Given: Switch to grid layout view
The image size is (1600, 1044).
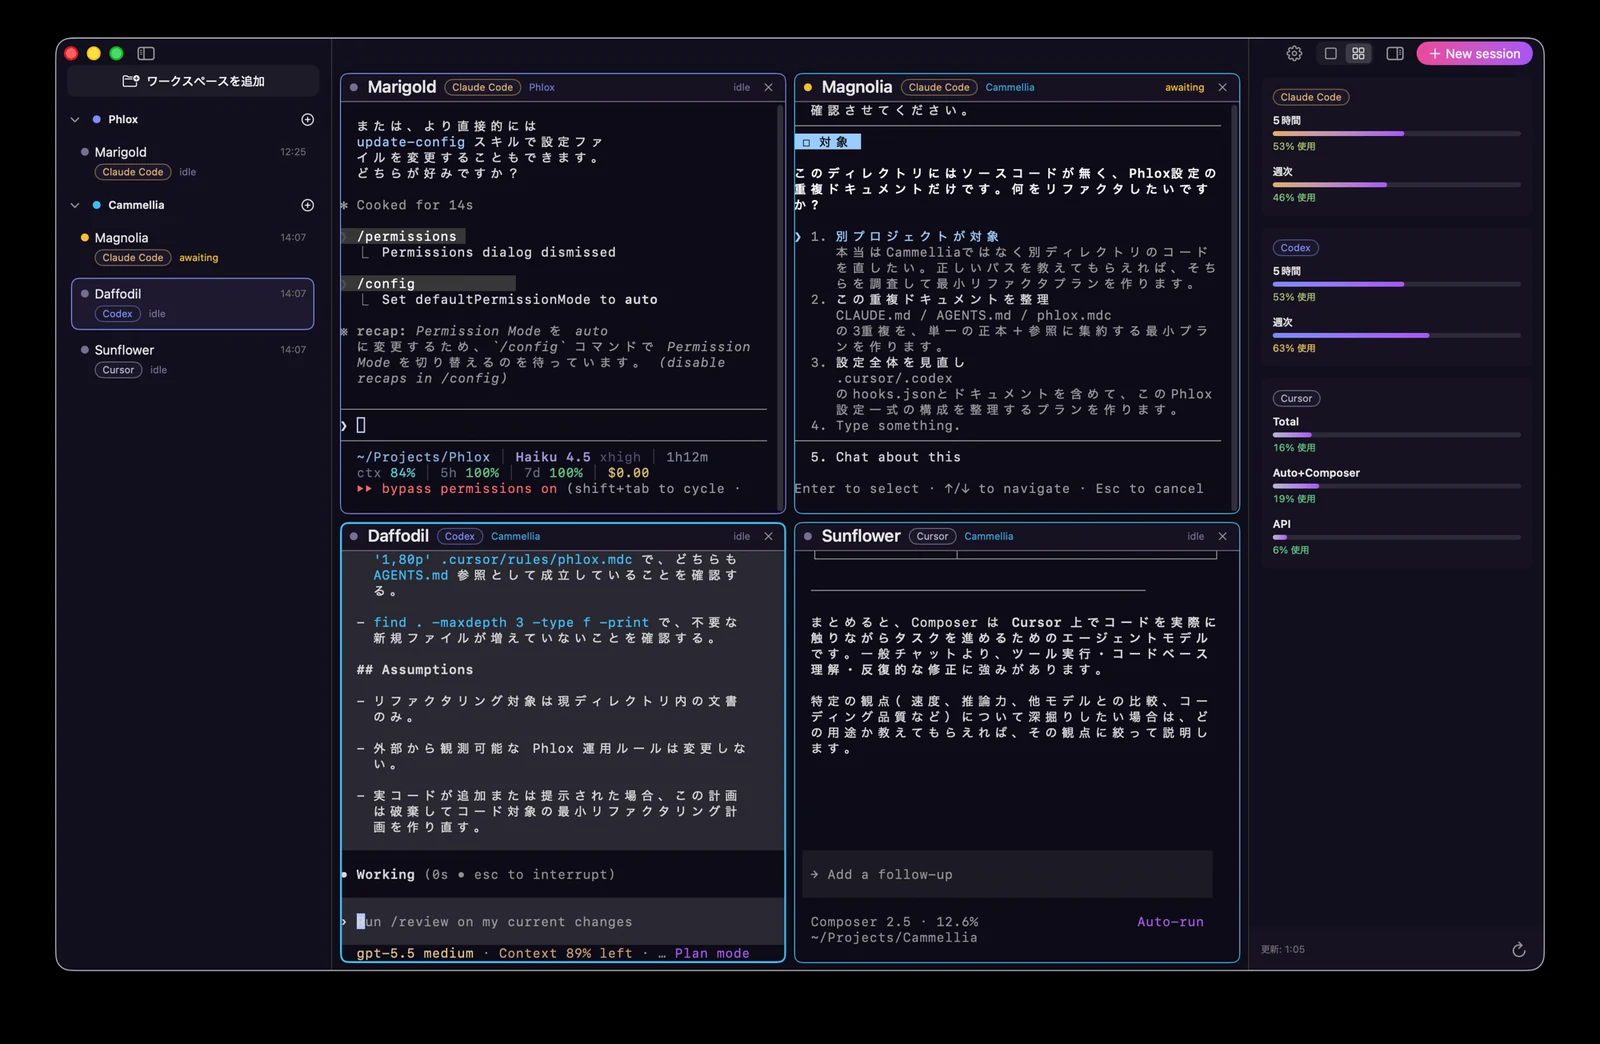Looking at the screenshot, I should pos(1358,53).
